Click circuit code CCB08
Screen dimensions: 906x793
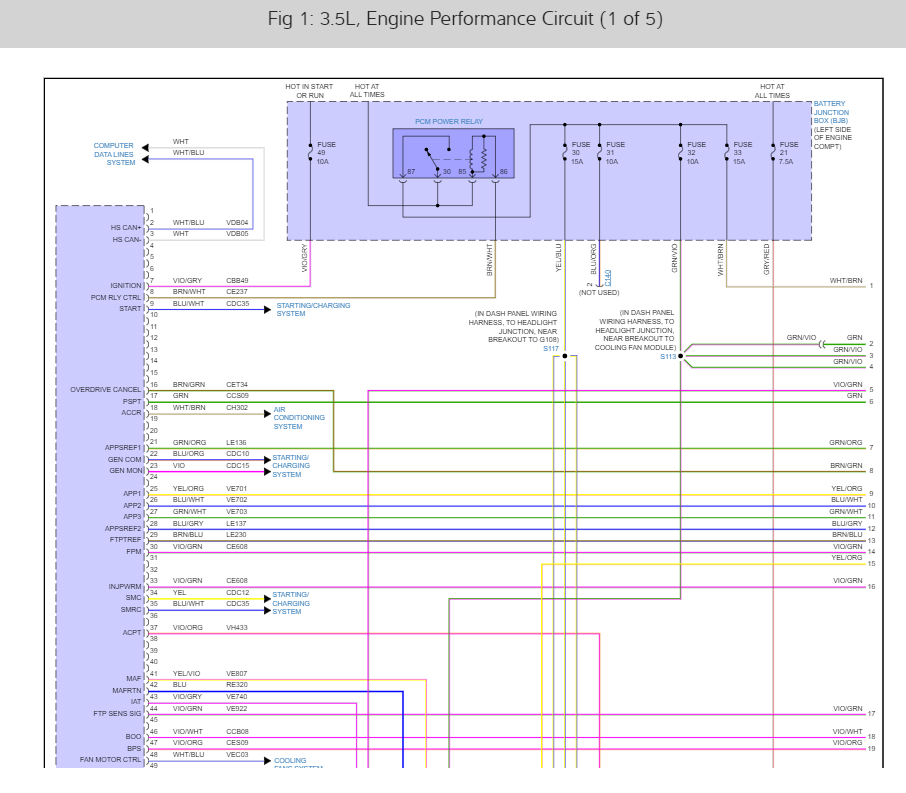click(237, 732)
